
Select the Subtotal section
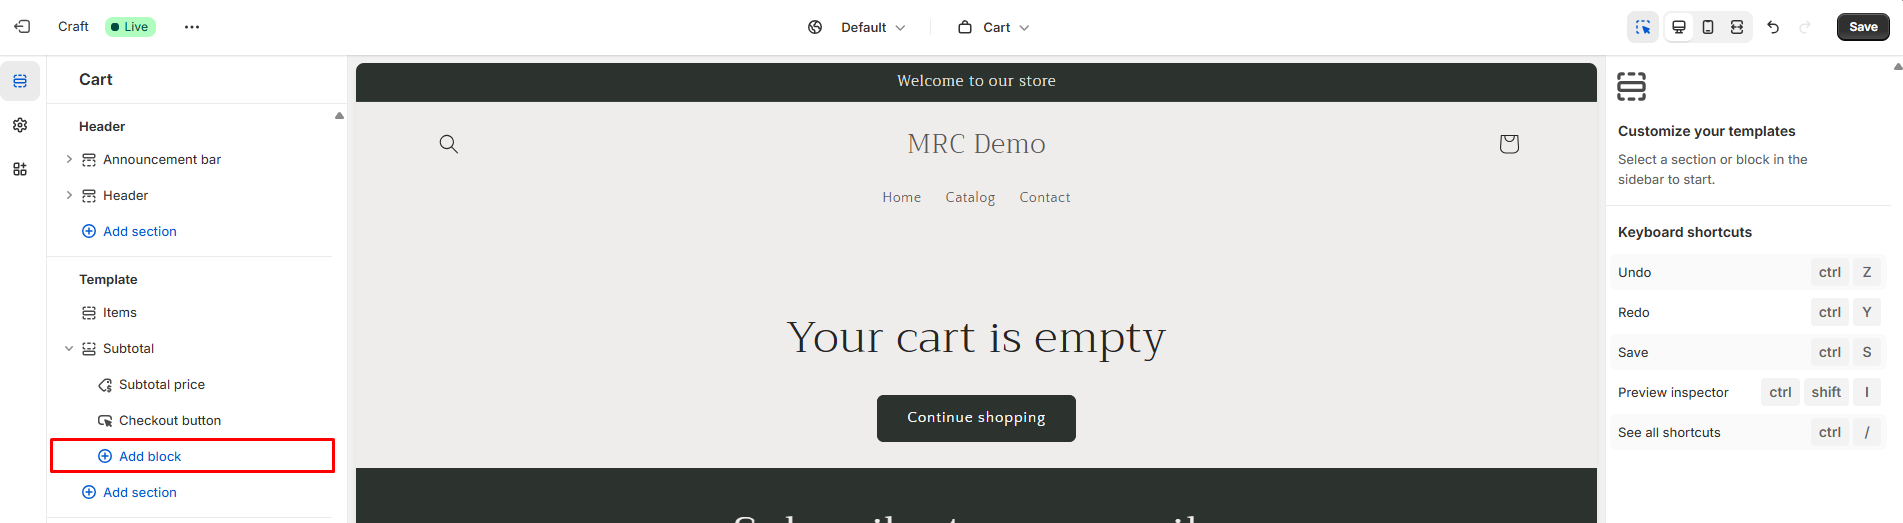pos(128,348)
